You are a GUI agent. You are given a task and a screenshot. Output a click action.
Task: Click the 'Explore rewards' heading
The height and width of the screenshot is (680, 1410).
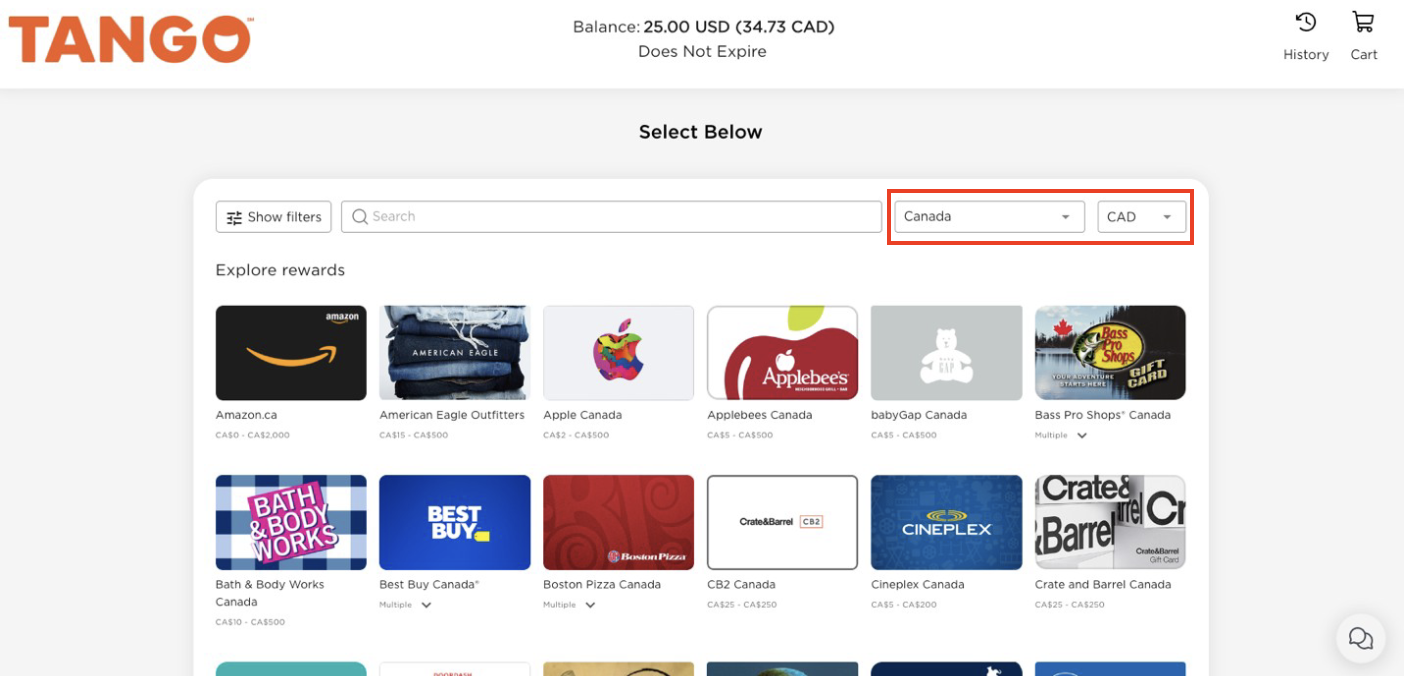(x=281, y=272)
